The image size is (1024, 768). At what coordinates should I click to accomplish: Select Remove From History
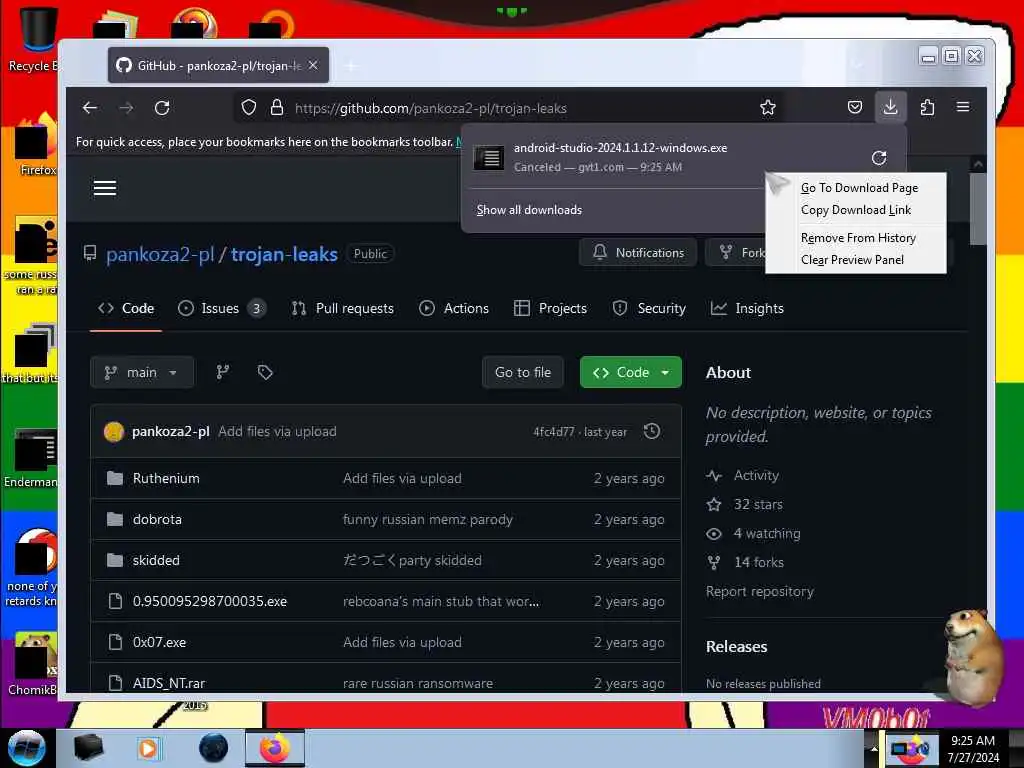click(858, 238)
